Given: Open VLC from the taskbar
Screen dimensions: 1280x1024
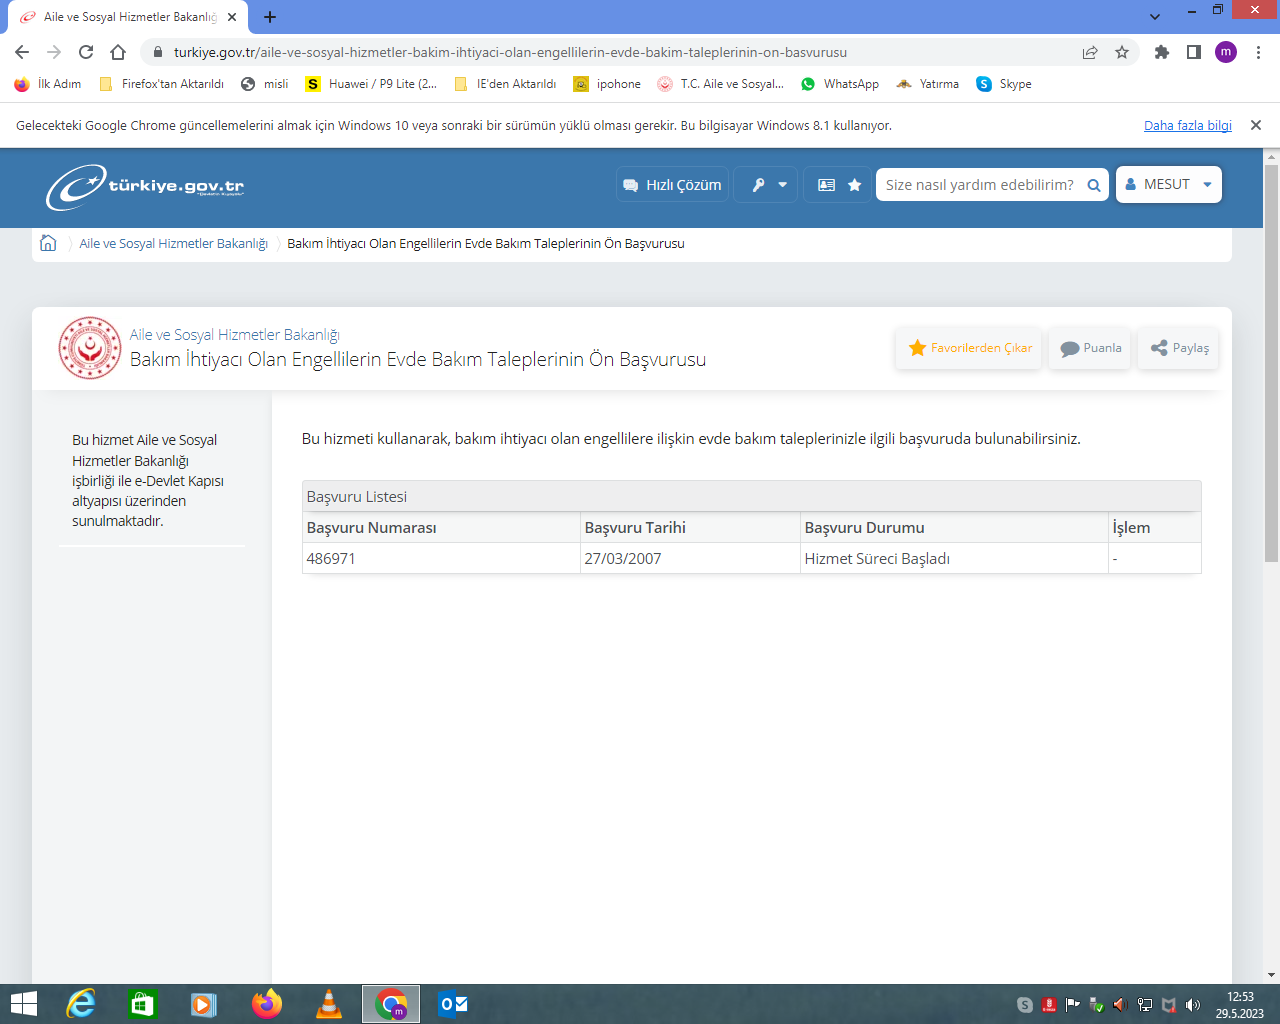Looking at the screenshot, I should click(328, 1004).
